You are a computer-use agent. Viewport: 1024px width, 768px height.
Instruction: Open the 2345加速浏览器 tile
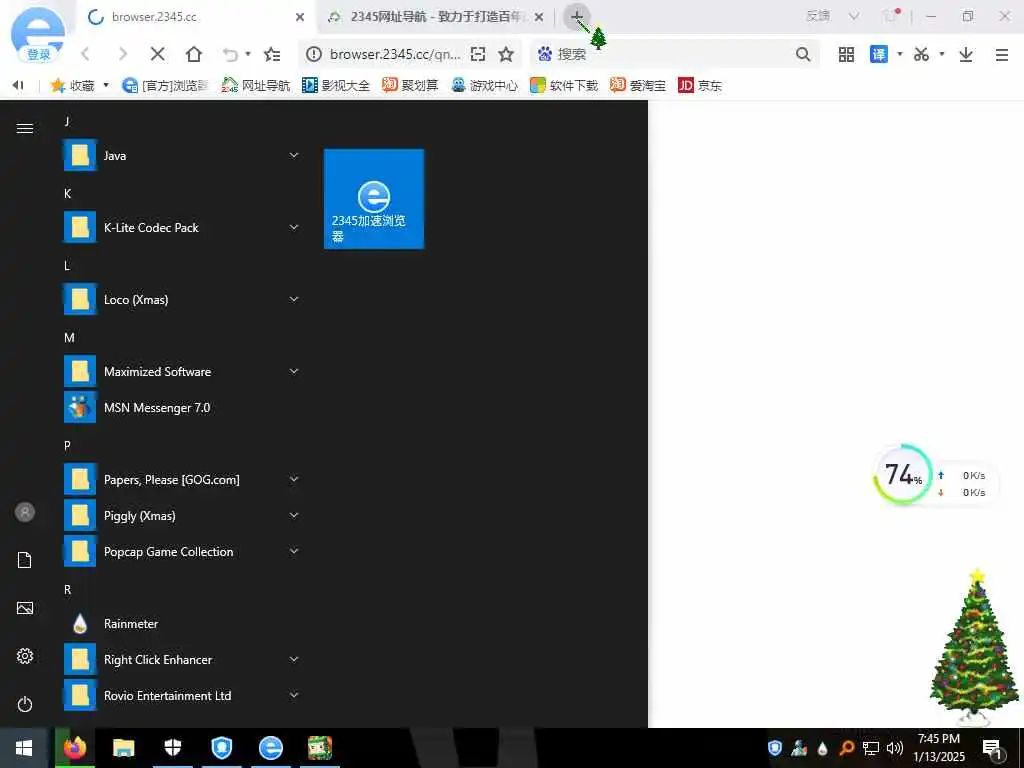[374, 199]
